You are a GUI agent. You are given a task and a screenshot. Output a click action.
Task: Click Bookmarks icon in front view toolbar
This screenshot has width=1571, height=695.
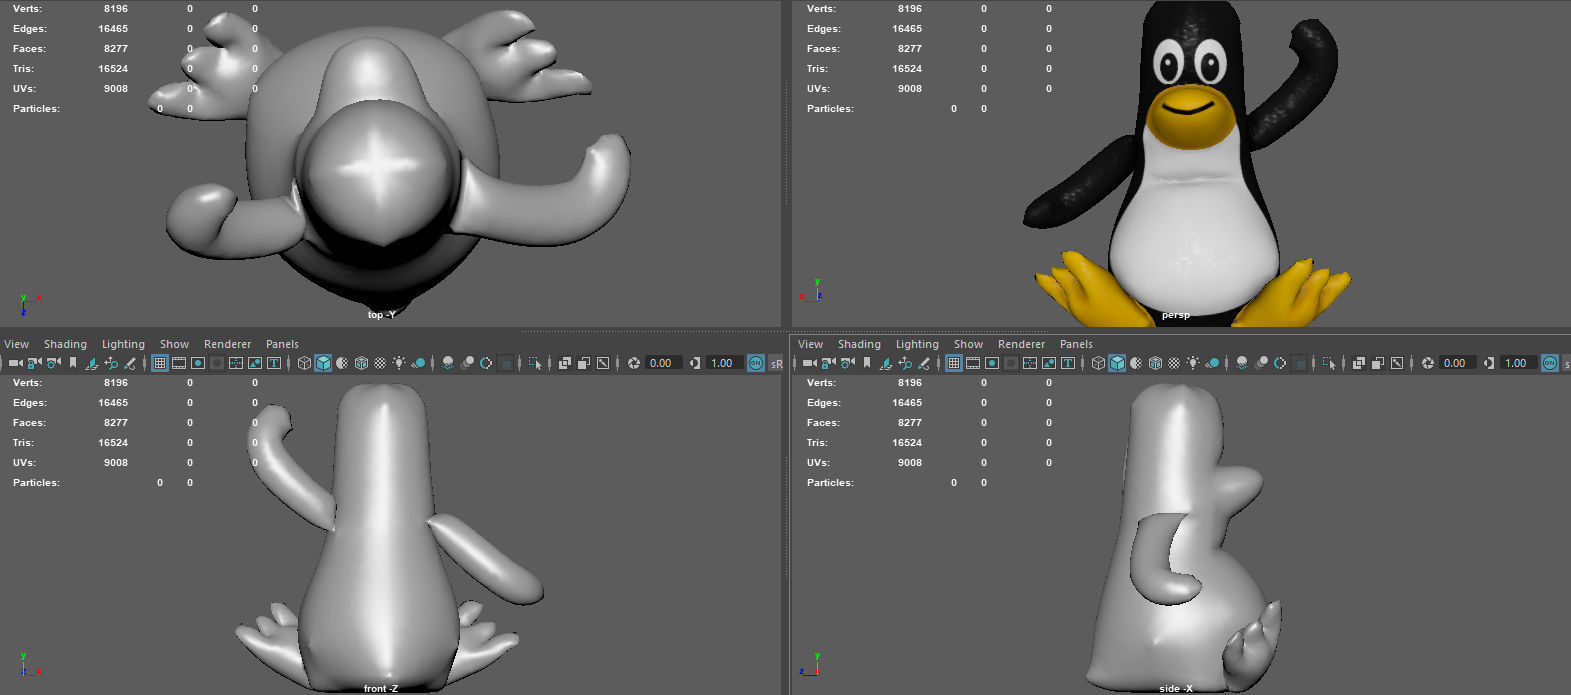[73, 363]
